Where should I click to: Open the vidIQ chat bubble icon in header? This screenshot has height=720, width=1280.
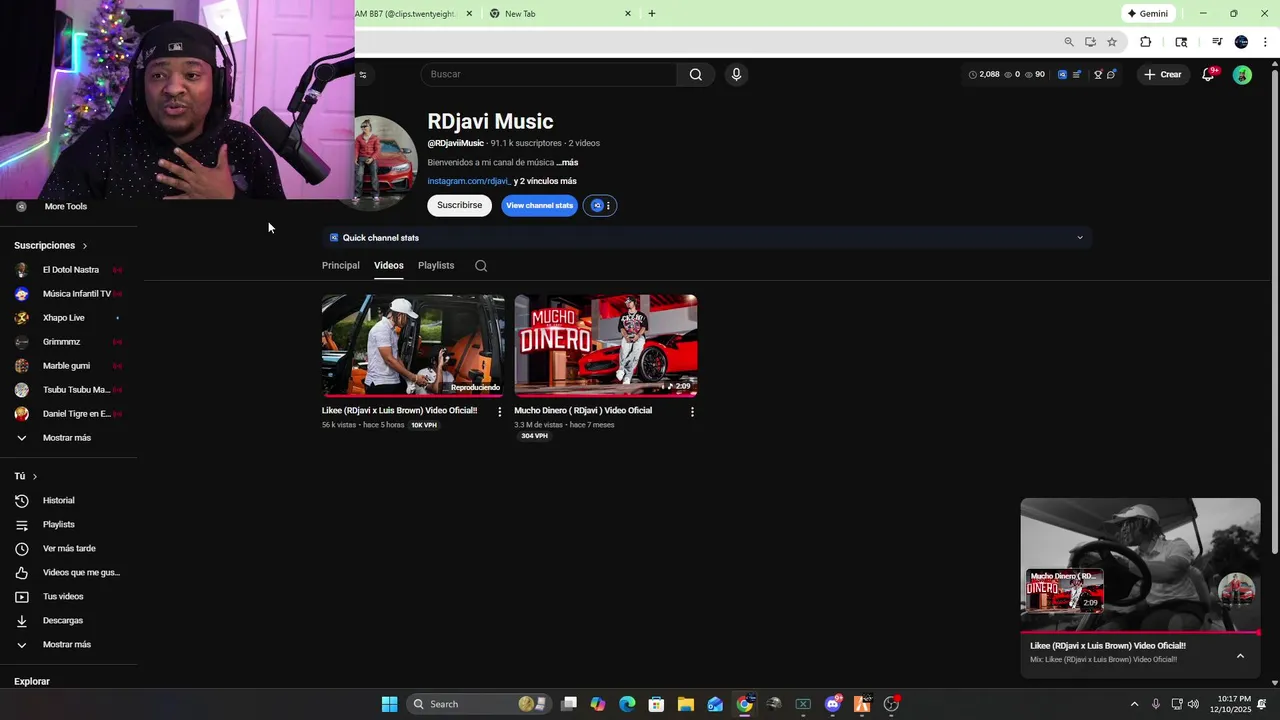pyautogui.click(x=1111, y=74)
